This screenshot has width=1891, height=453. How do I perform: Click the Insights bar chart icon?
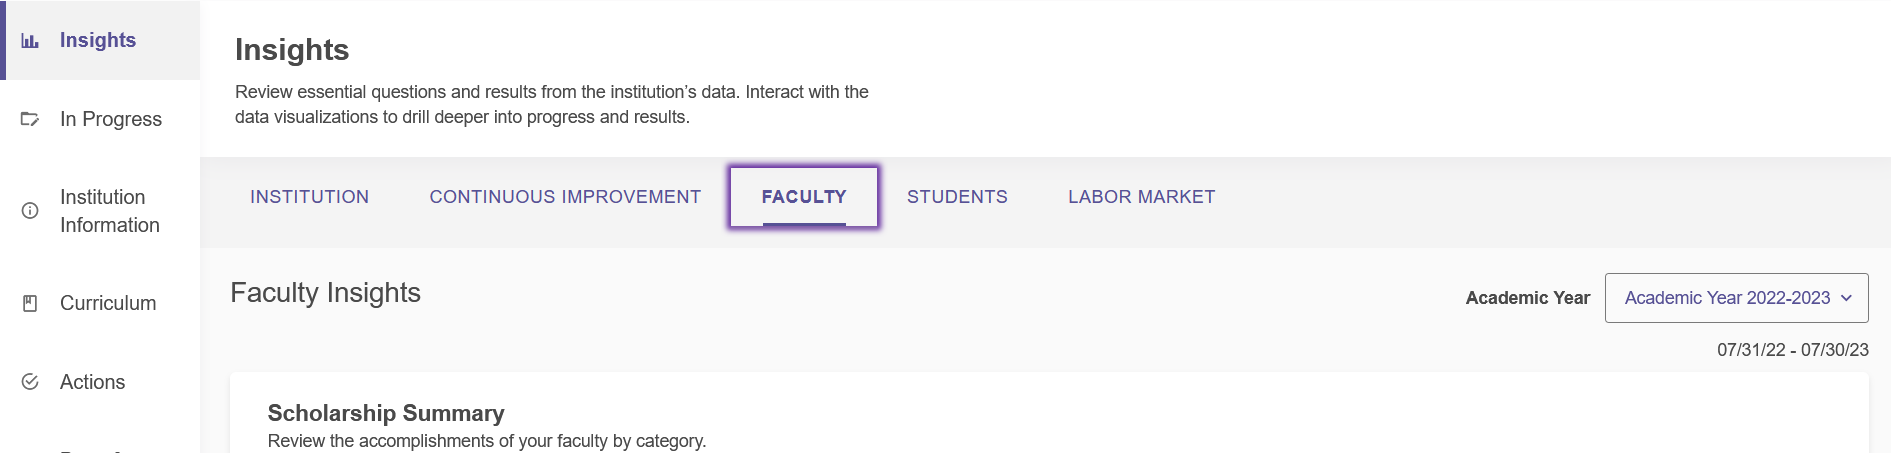pyautogui.click(x=30, y=41)
